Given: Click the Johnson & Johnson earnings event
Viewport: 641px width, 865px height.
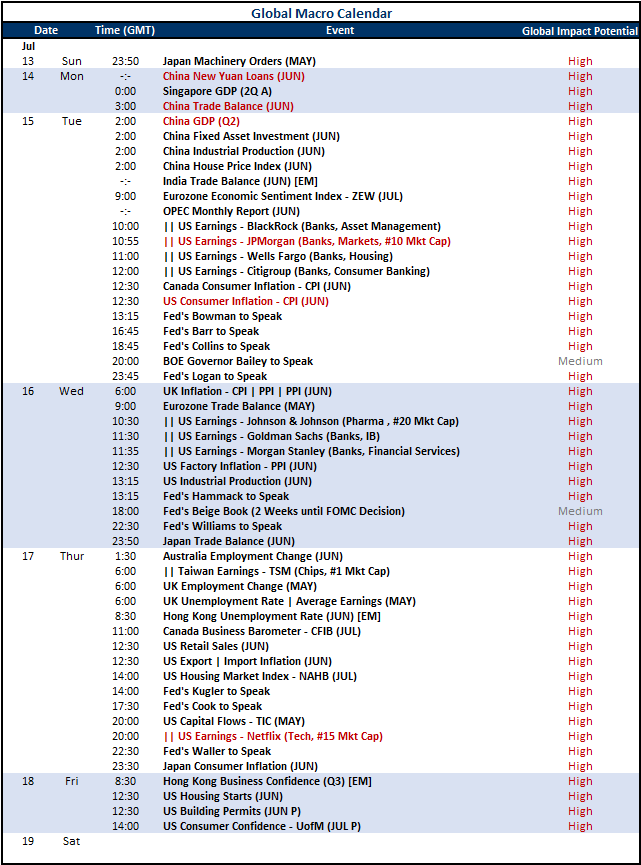Looking at the screenshot, I should [311, 421].
